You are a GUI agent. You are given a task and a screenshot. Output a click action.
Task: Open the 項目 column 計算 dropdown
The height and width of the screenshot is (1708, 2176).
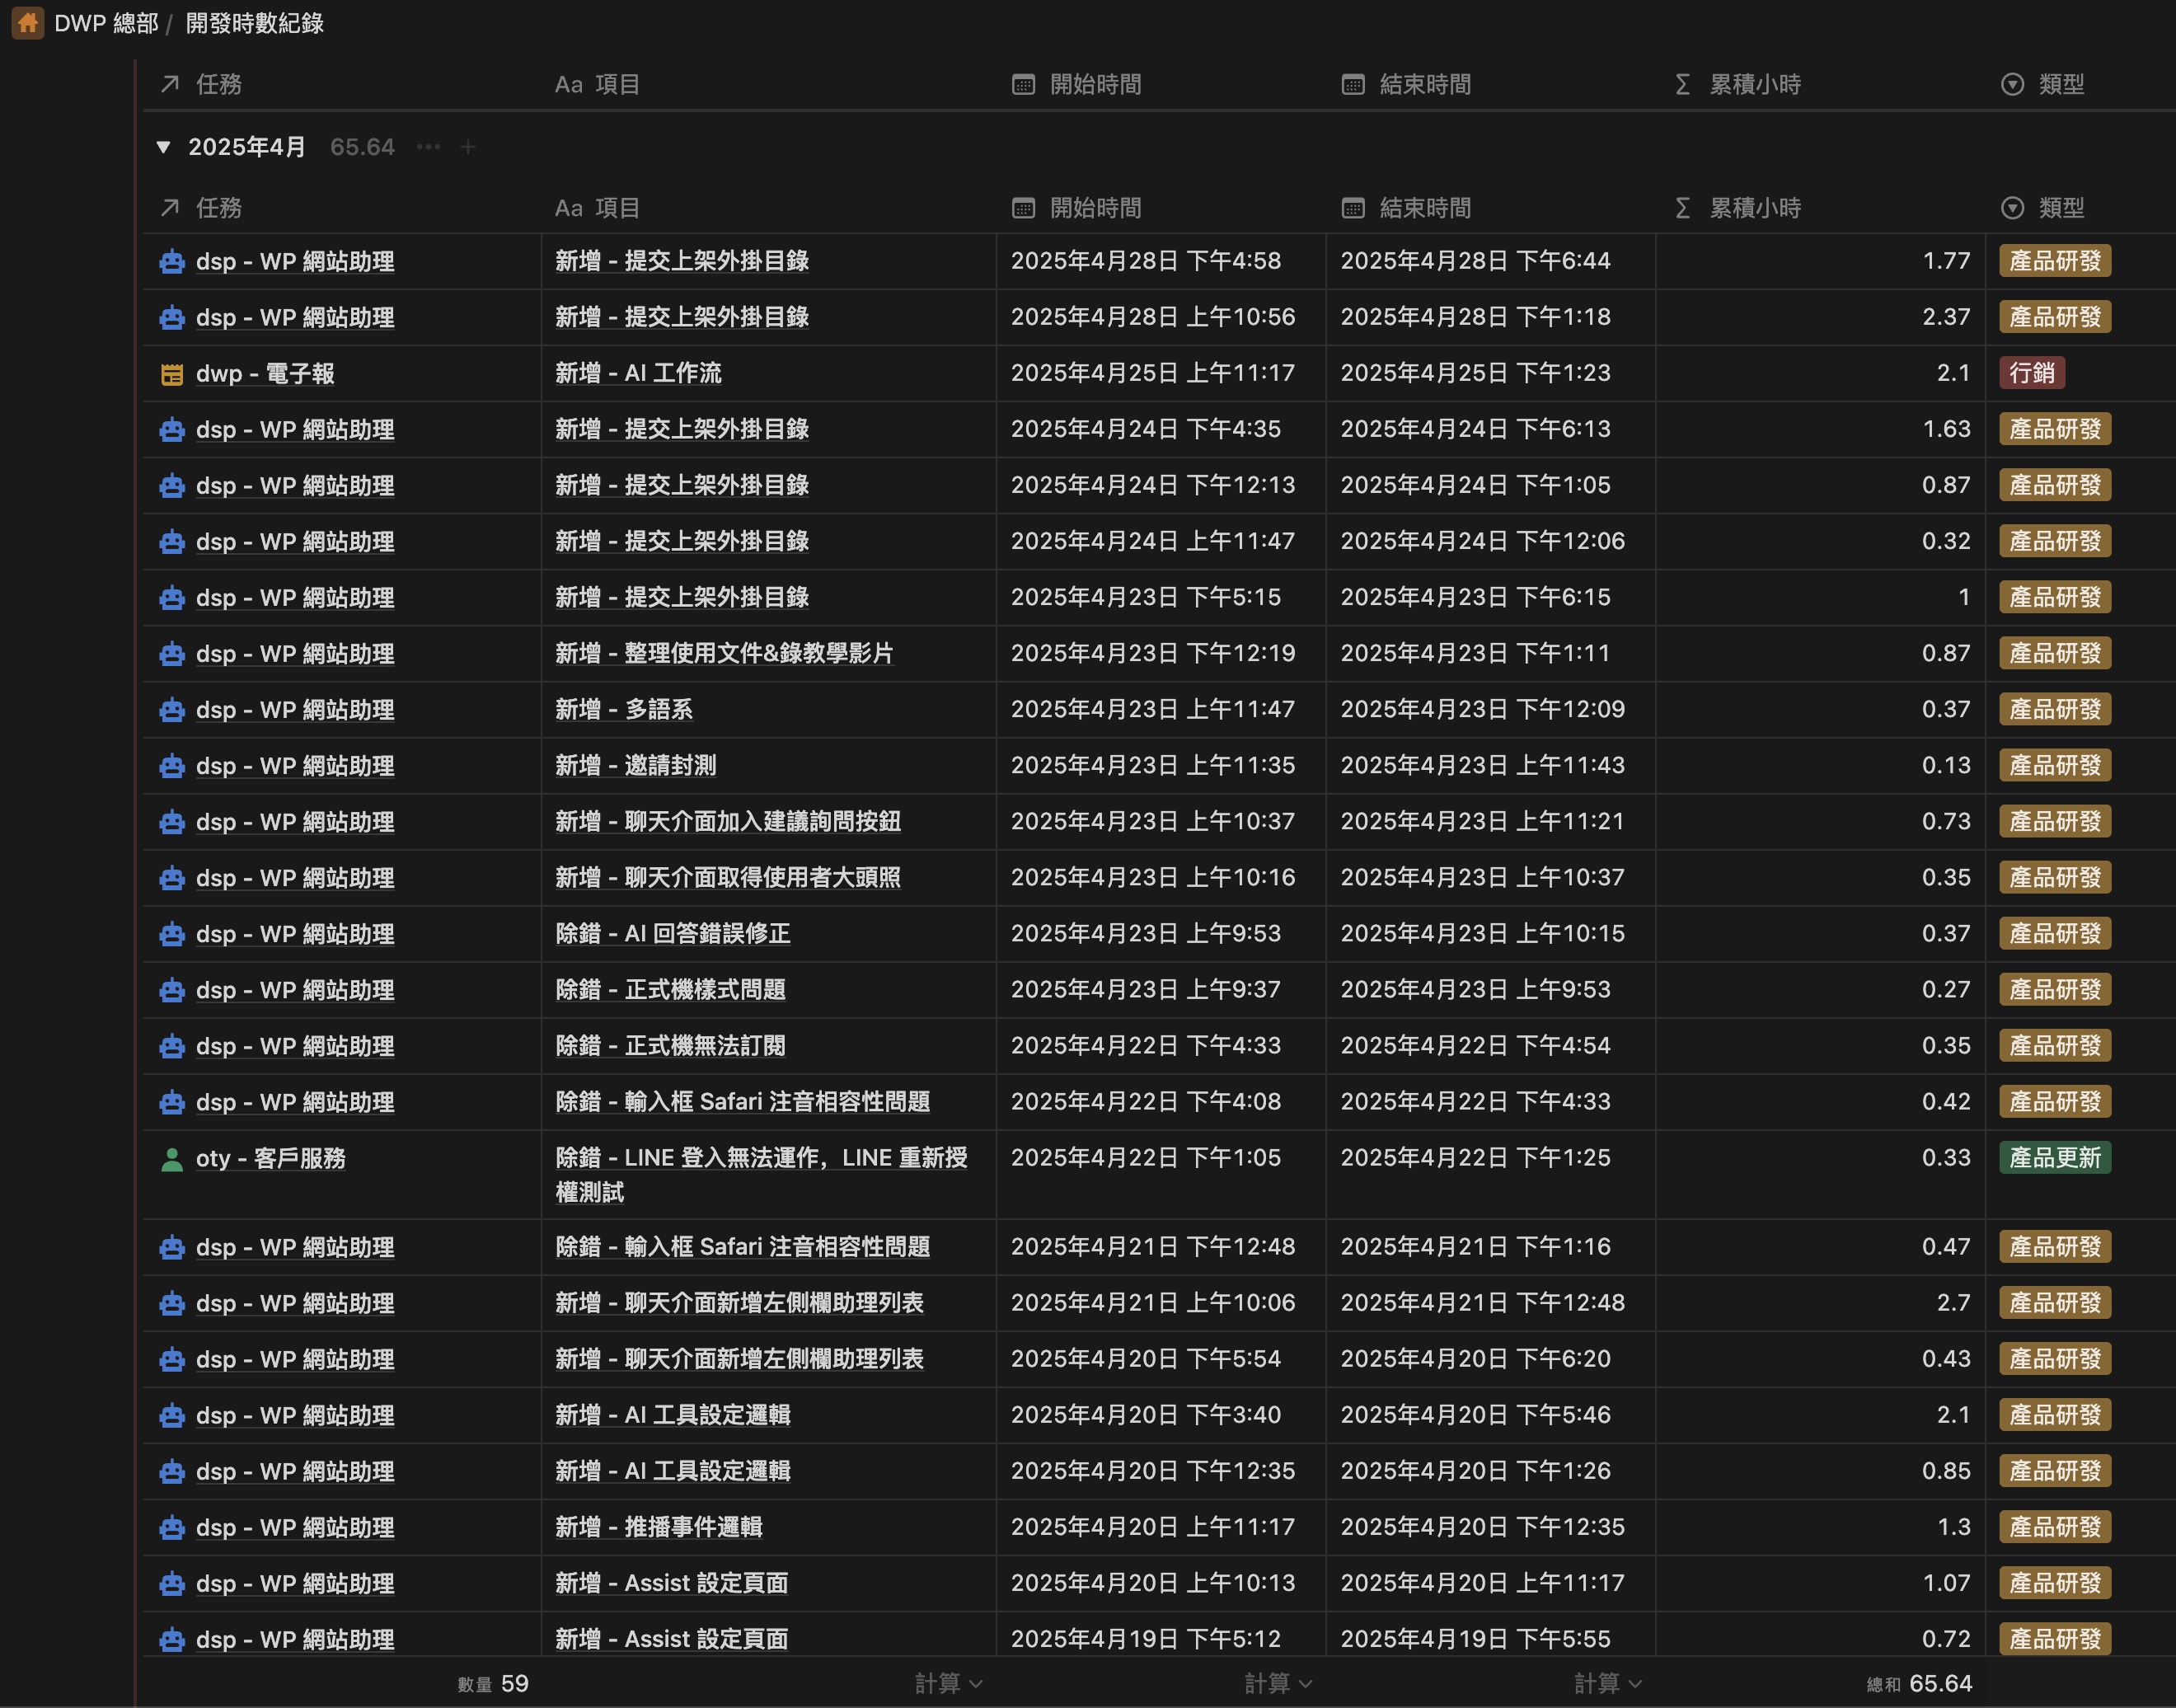948,1684
